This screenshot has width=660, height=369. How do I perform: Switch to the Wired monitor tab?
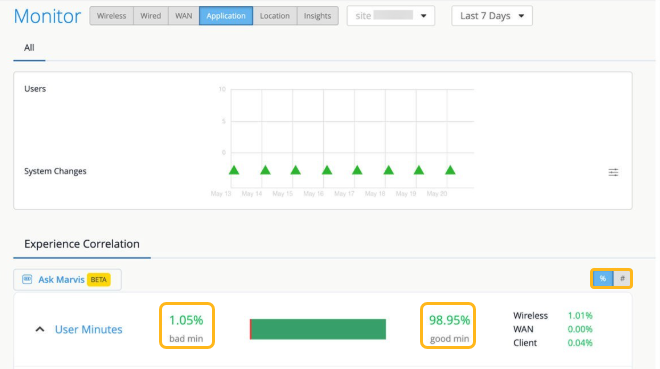(151, 16)
